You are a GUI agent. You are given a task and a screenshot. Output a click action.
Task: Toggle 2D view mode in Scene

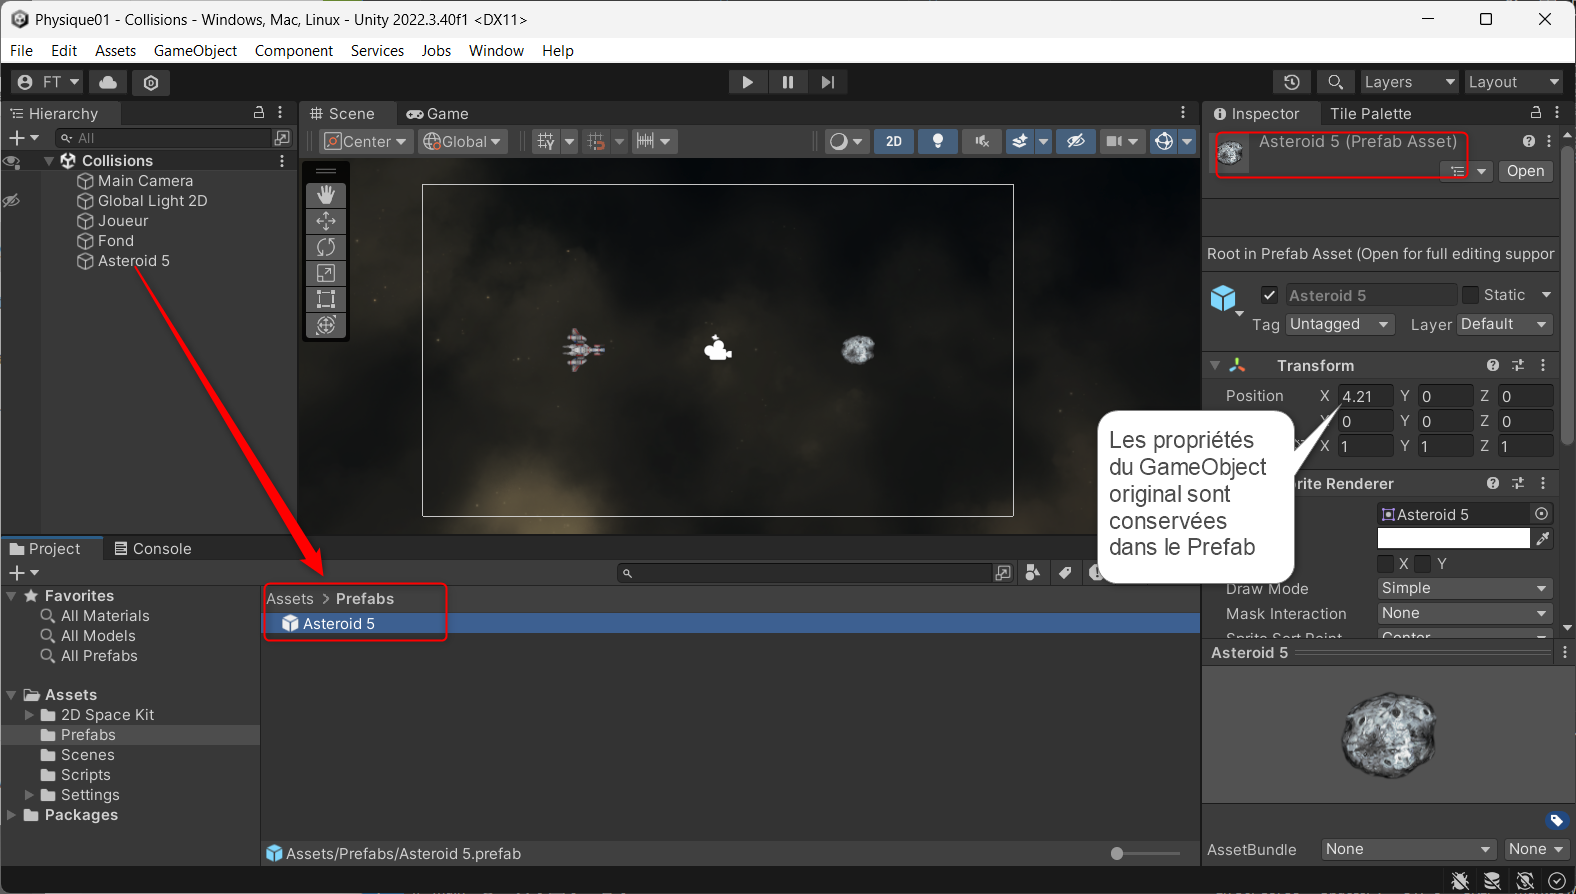click(894, 141)
